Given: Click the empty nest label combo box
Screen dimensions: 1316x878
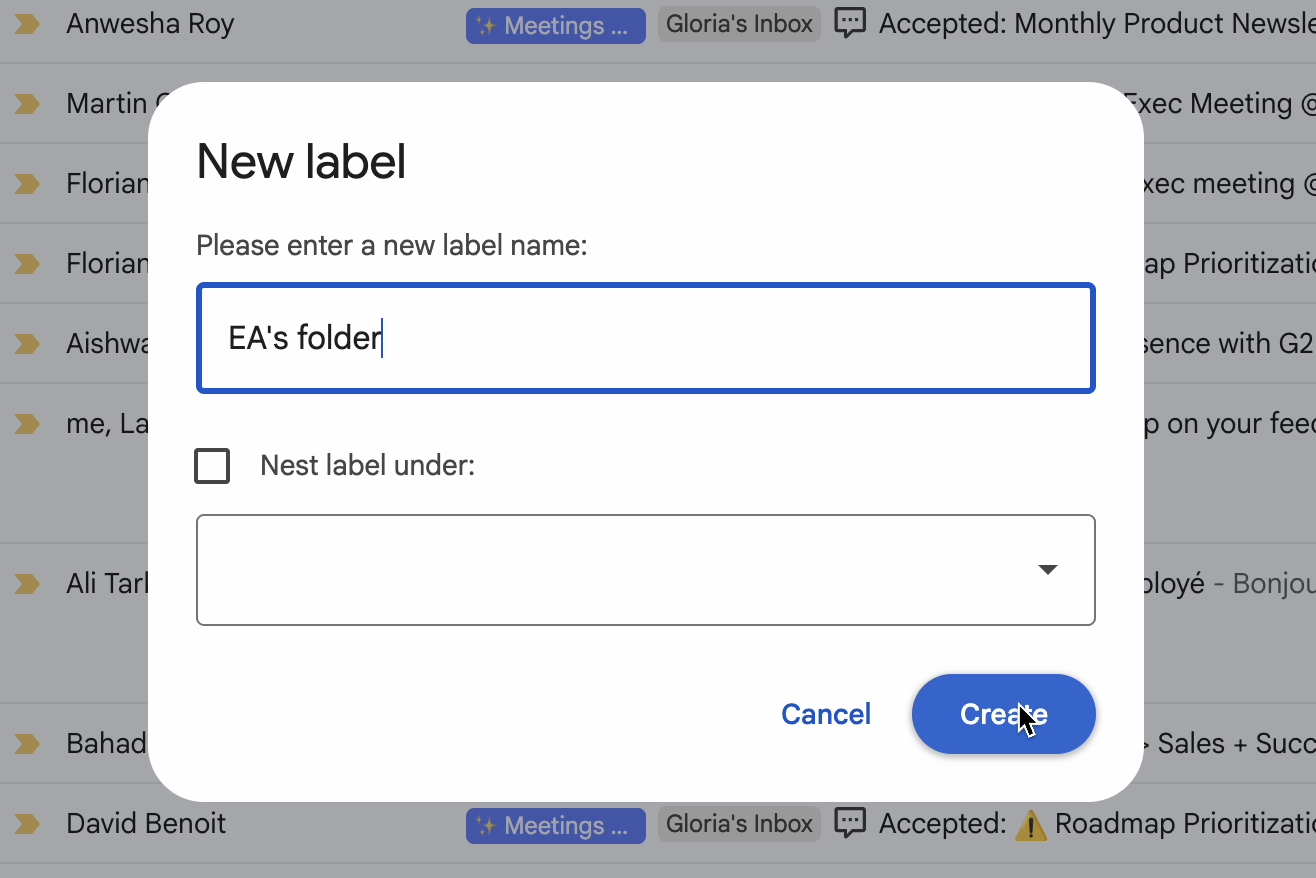Looking at the screenshot, I should click(646, 570).
